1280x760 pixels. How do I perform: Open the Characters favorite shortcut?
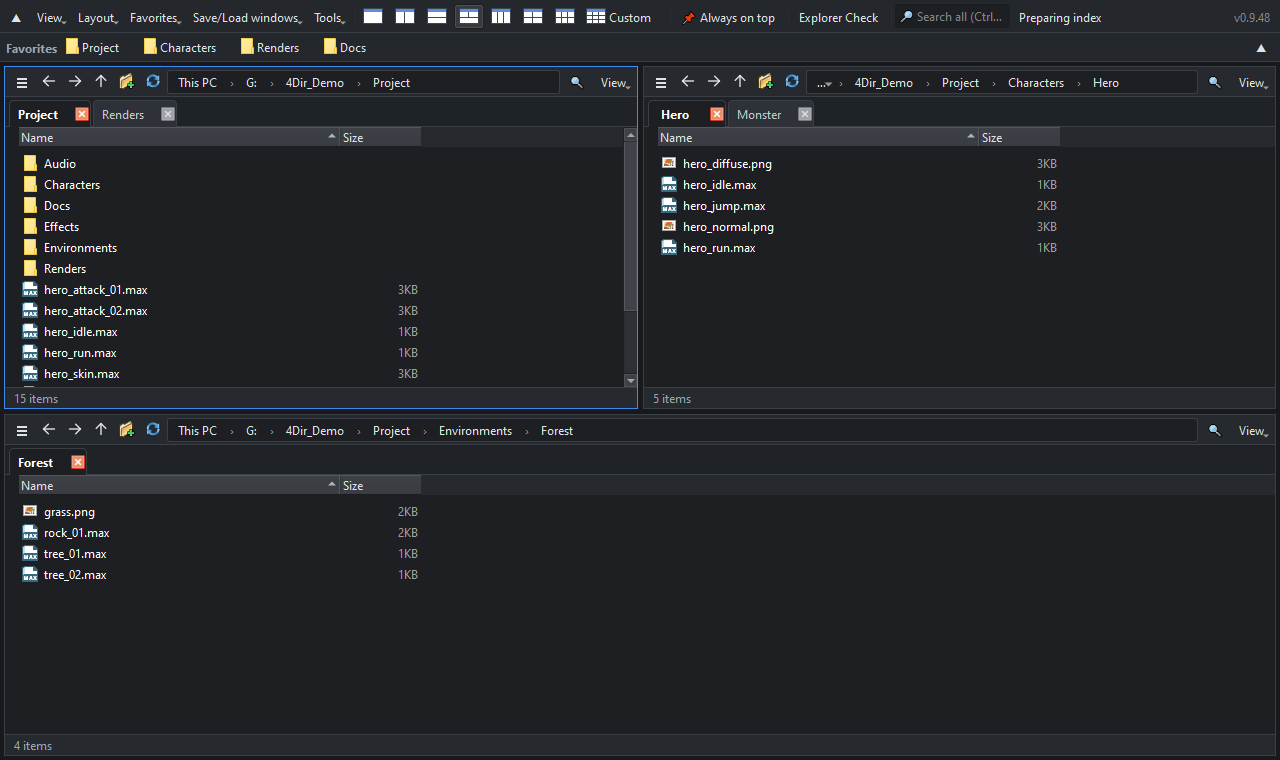[x=179, y=48]
